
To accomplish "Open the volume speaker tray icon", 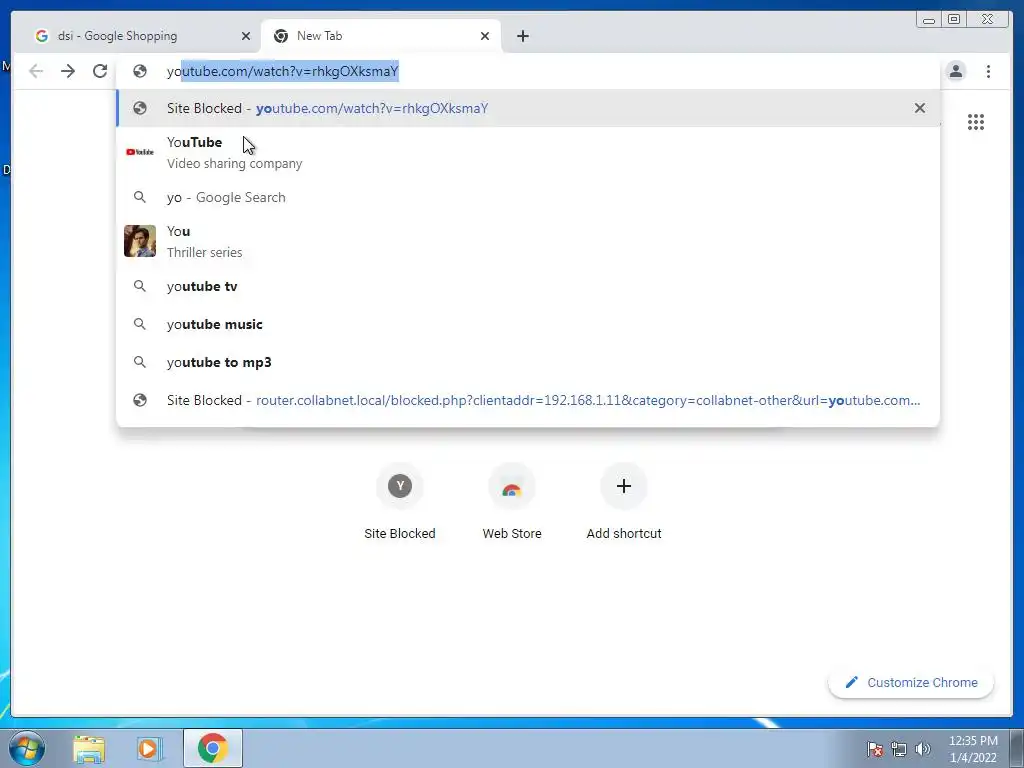I will click(x=923, y=749).
